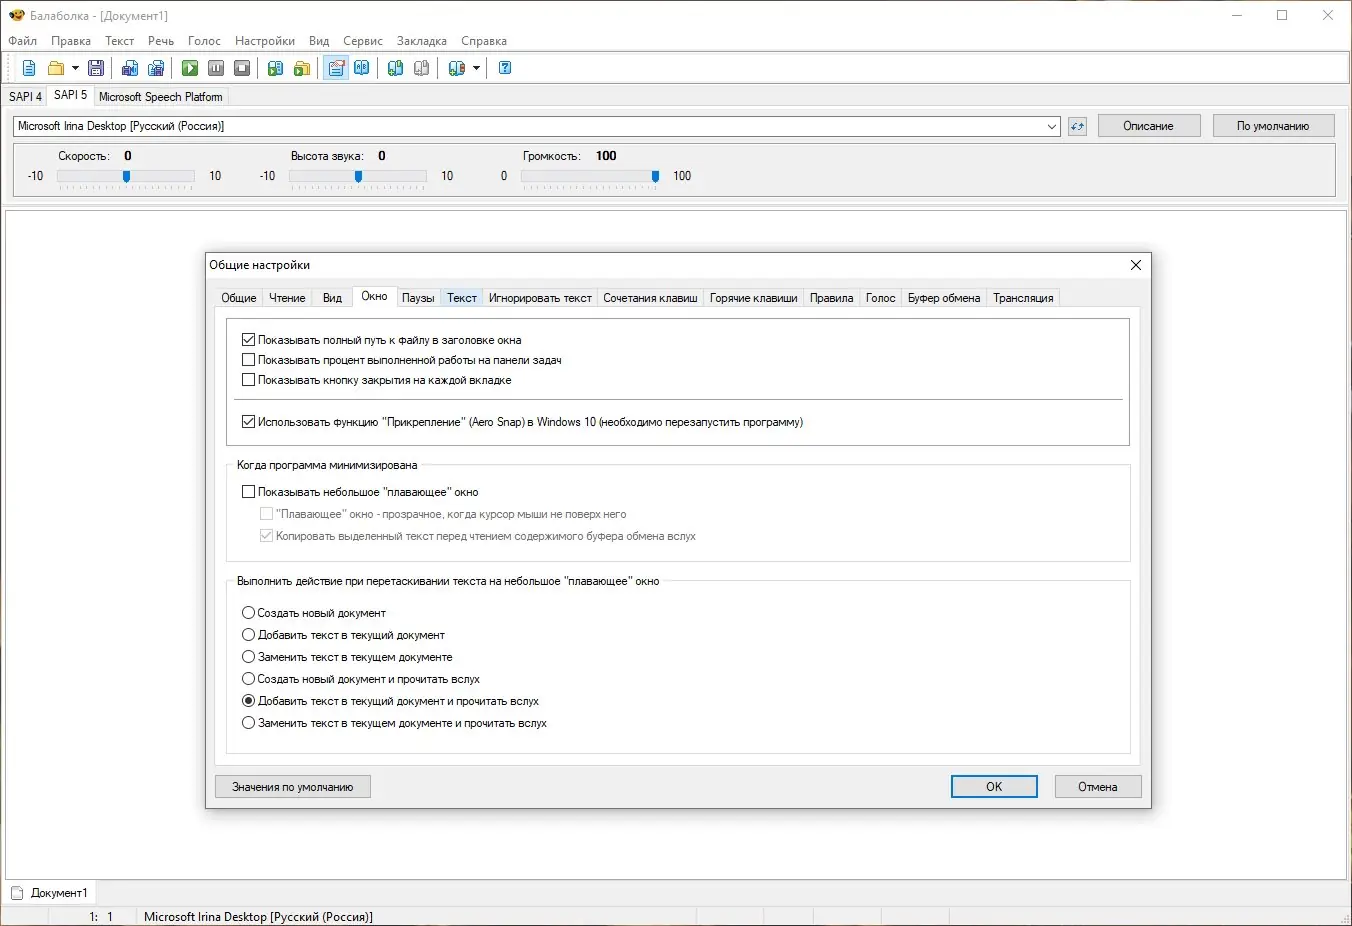Click the По умолчанию button
1352x926 pixels.
tap(1273, 126)
